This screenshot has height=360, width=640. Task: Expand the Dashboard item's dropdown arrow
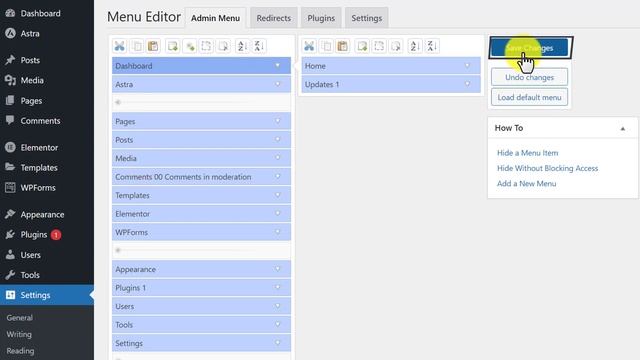coord(278,65)
